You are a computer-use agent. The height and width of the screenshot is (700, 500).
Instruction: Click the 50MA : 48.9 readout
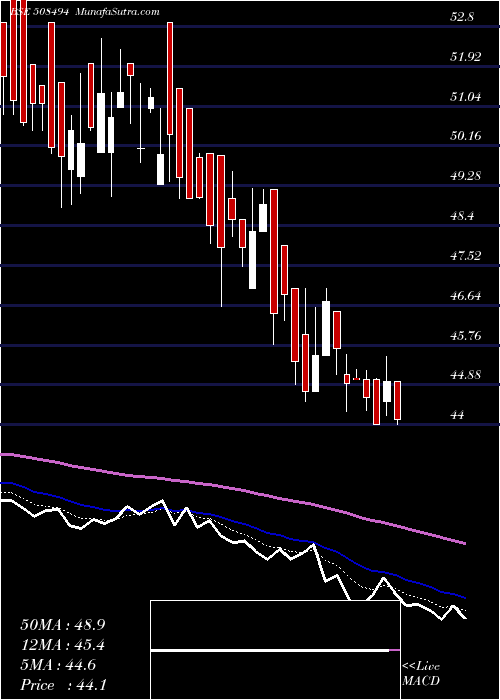[64, 624]
